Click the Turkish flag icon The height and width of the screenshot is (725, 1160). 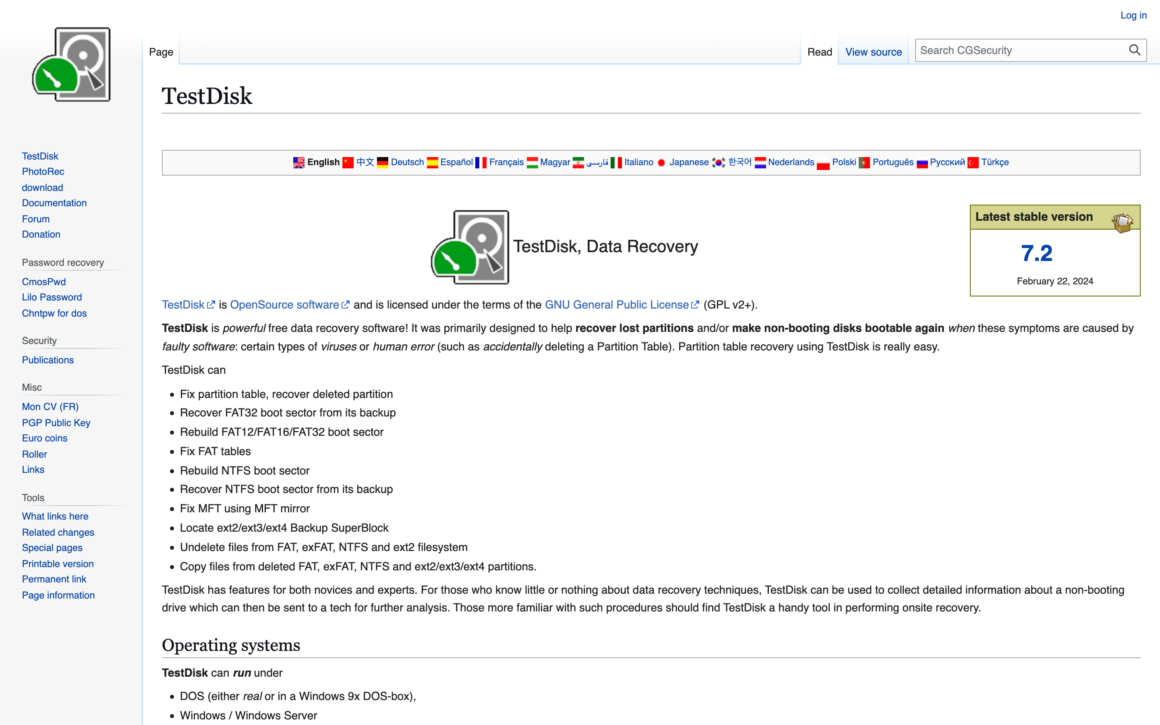coord(973,163)
